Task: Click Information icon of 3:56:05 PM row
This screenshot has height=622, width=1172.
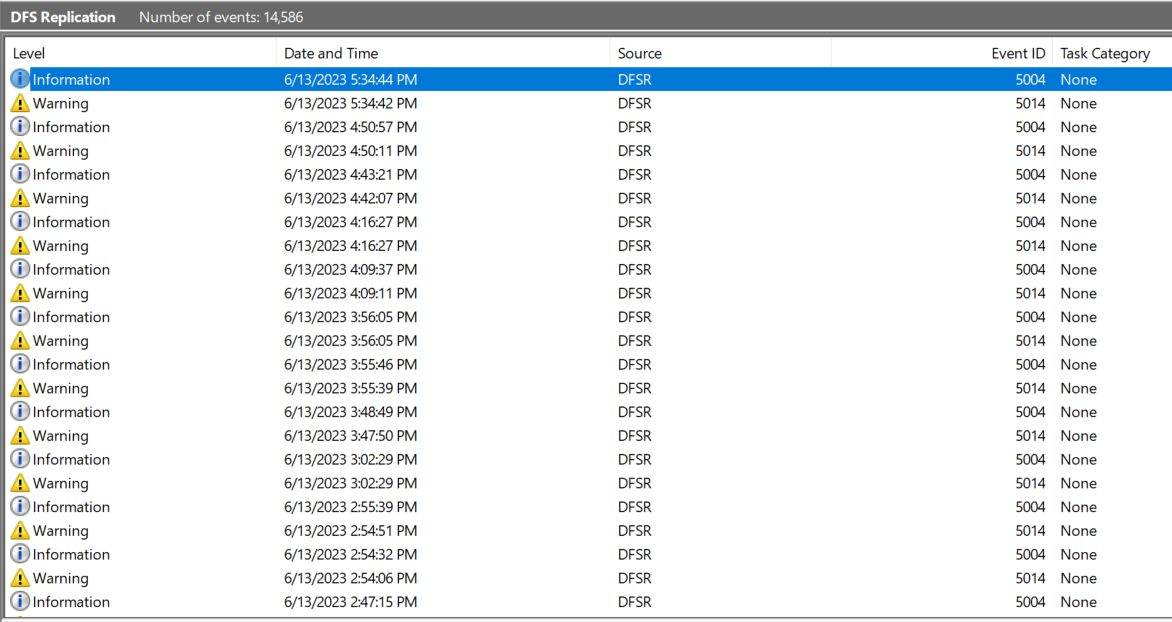Action: coord(20,316)
